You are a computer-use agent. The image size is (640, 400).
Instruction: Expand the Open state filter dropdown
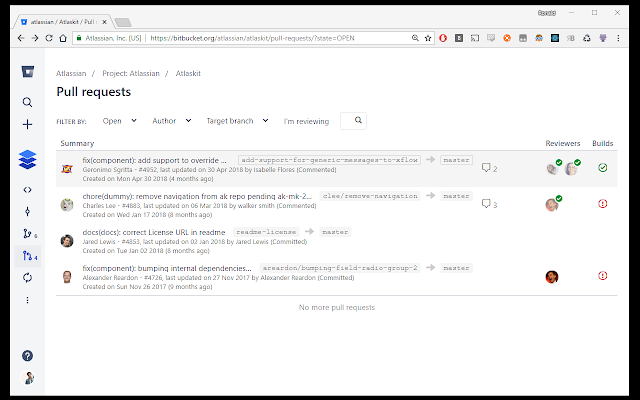120,121
